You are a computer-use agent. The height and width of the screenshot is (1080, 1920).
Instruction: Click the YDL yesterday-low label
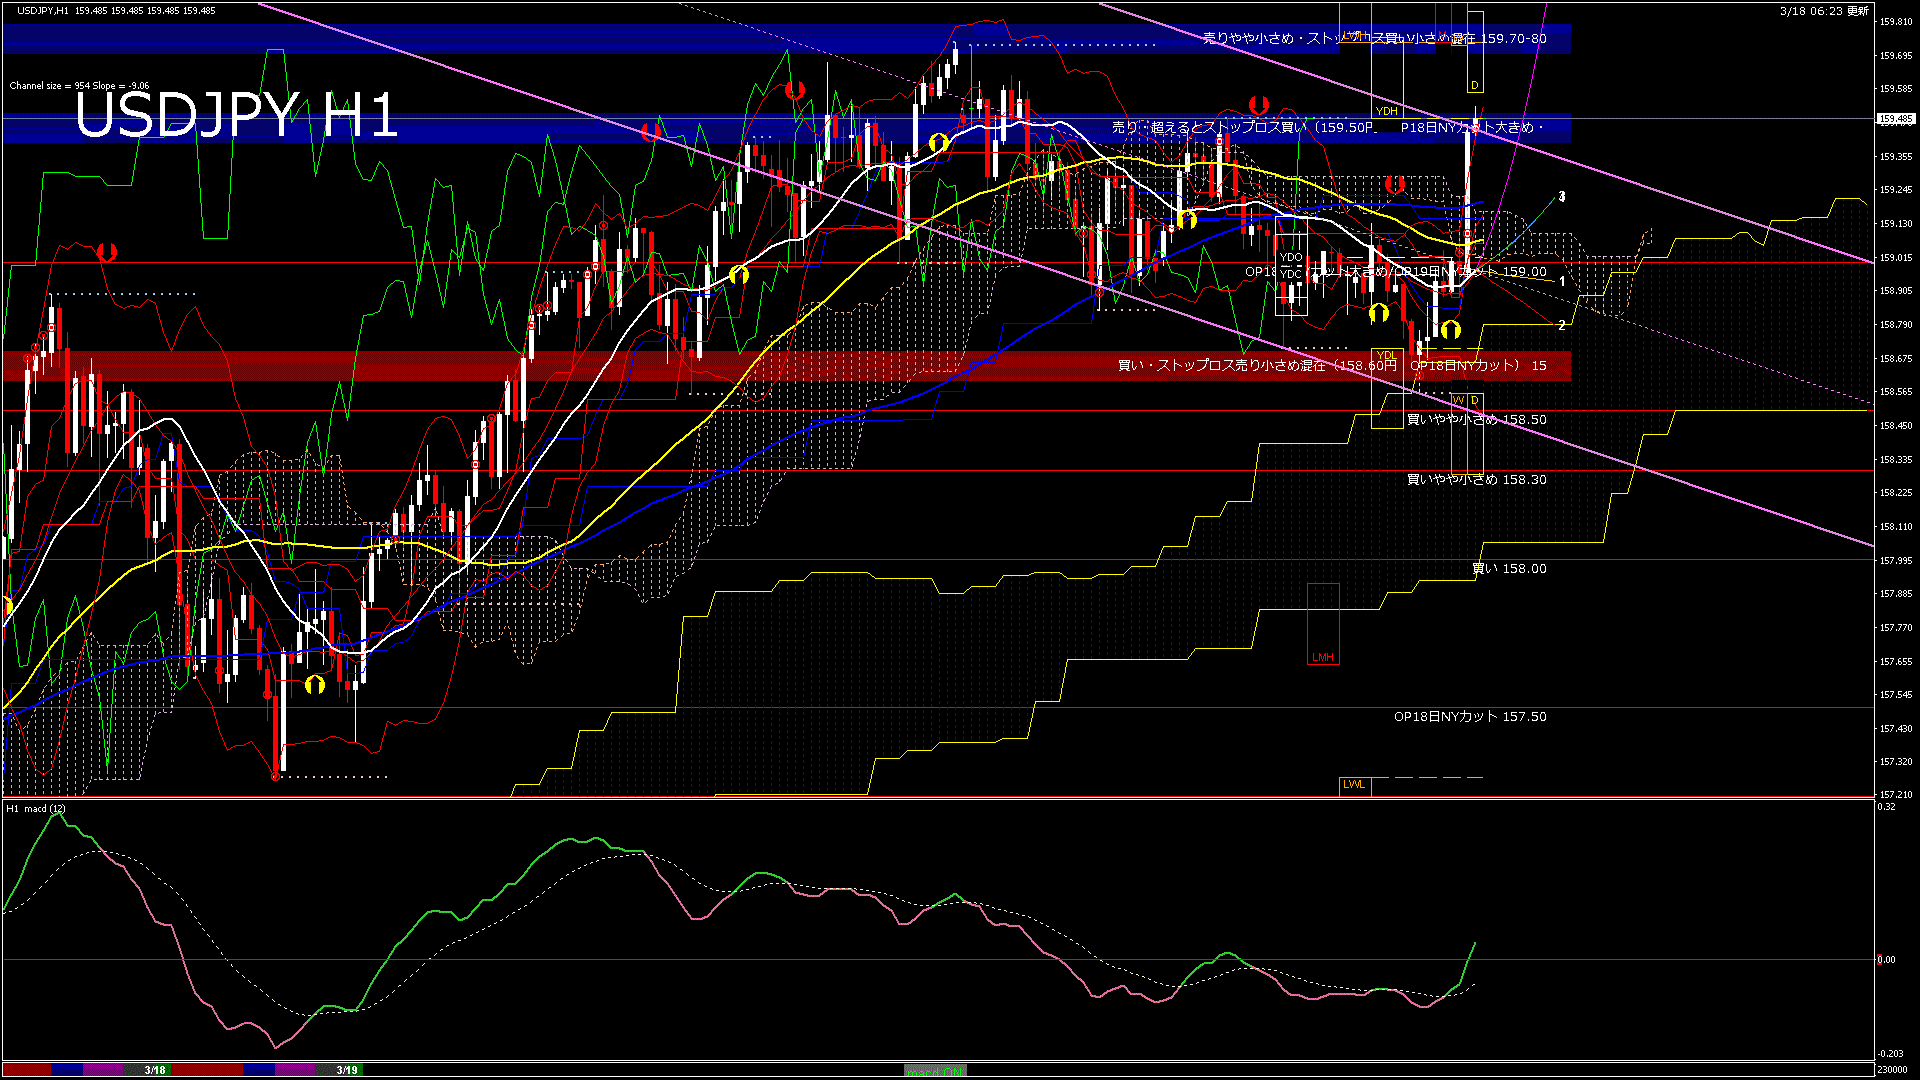click(x=1386, y=355)
